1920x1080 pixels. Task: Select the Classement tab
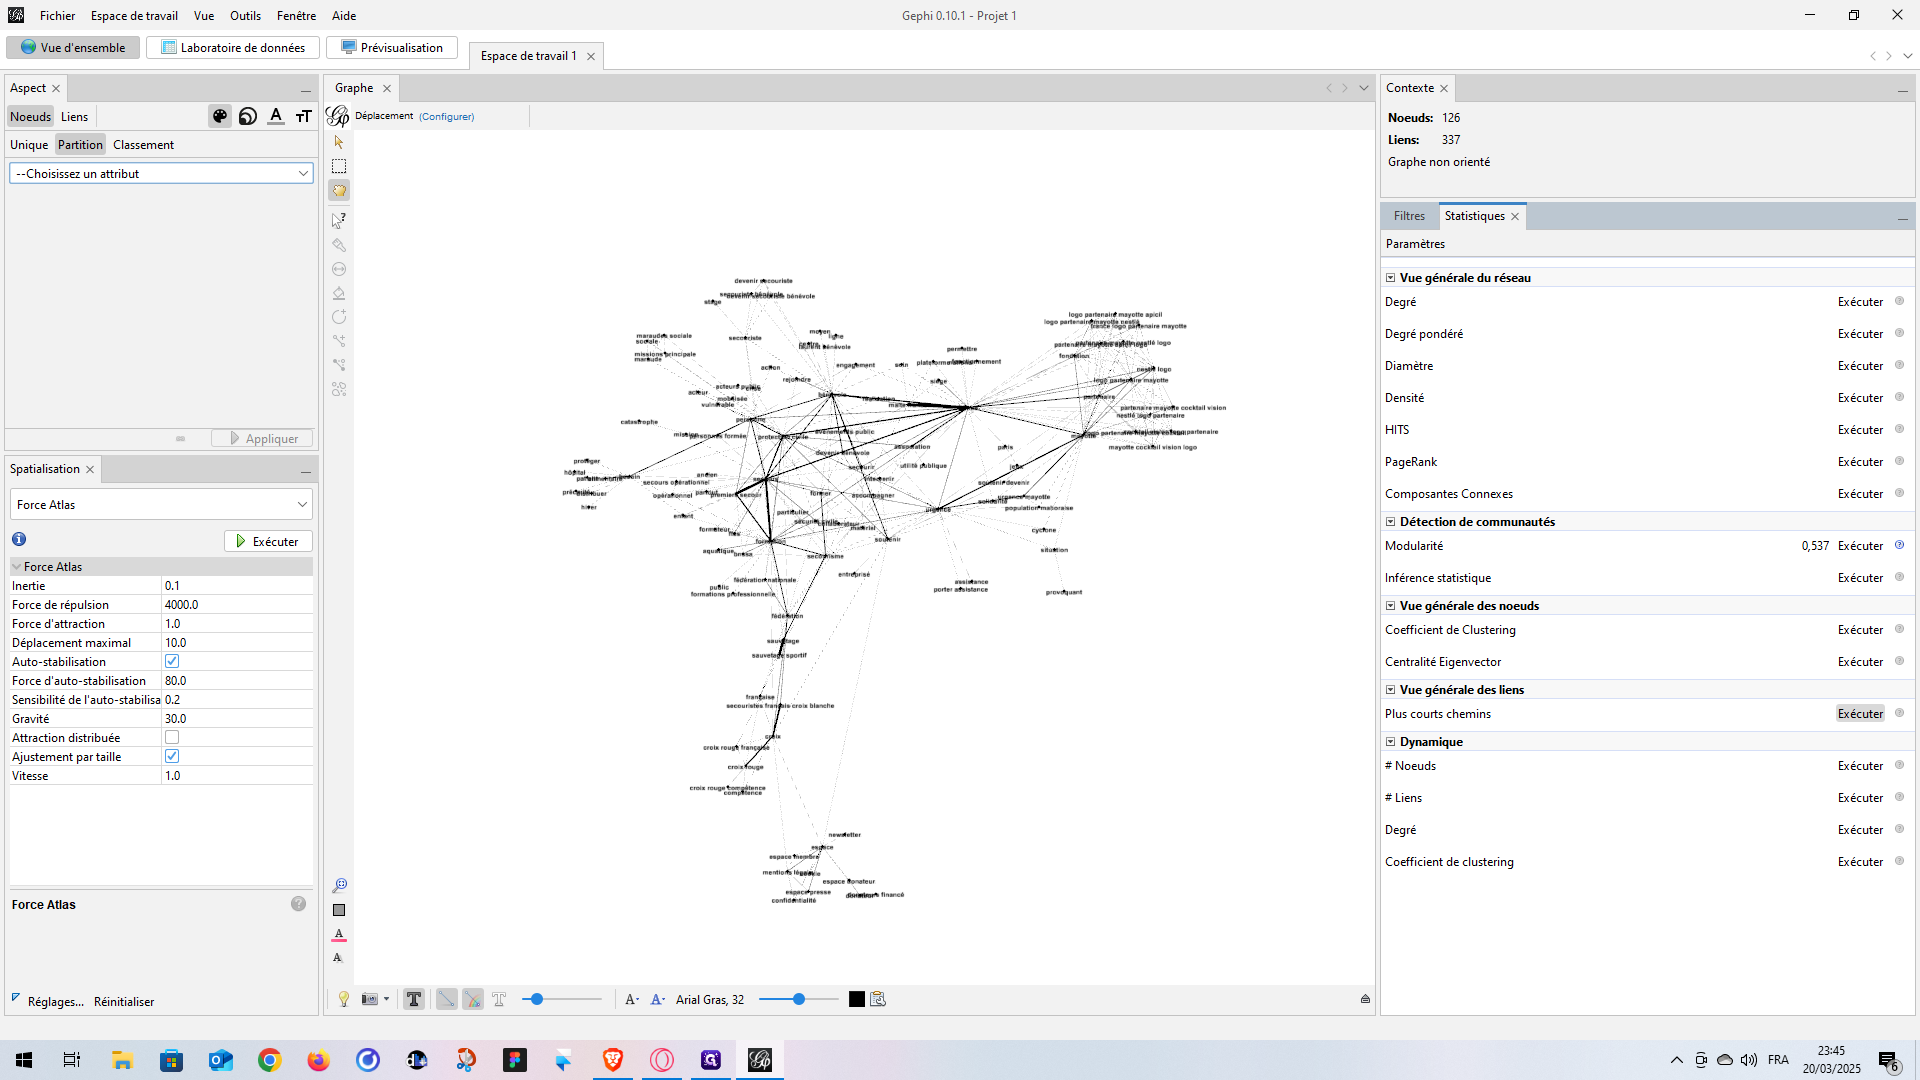coord(143,145)
